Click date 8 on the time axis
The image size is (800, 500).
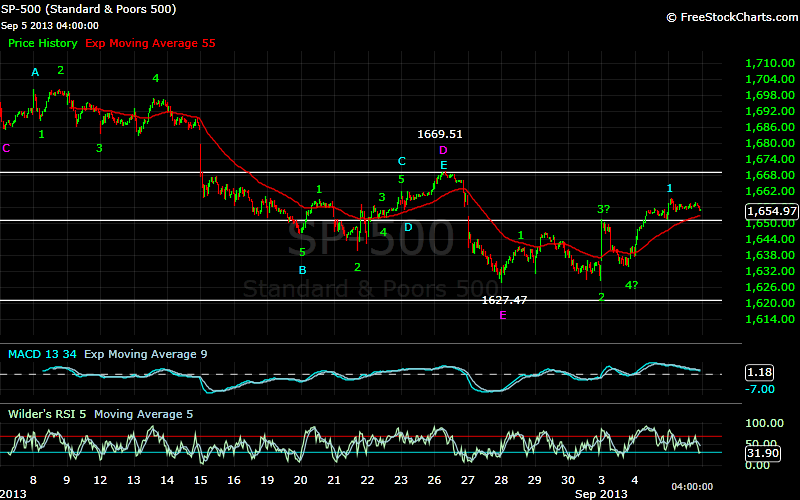coord(33,480)
